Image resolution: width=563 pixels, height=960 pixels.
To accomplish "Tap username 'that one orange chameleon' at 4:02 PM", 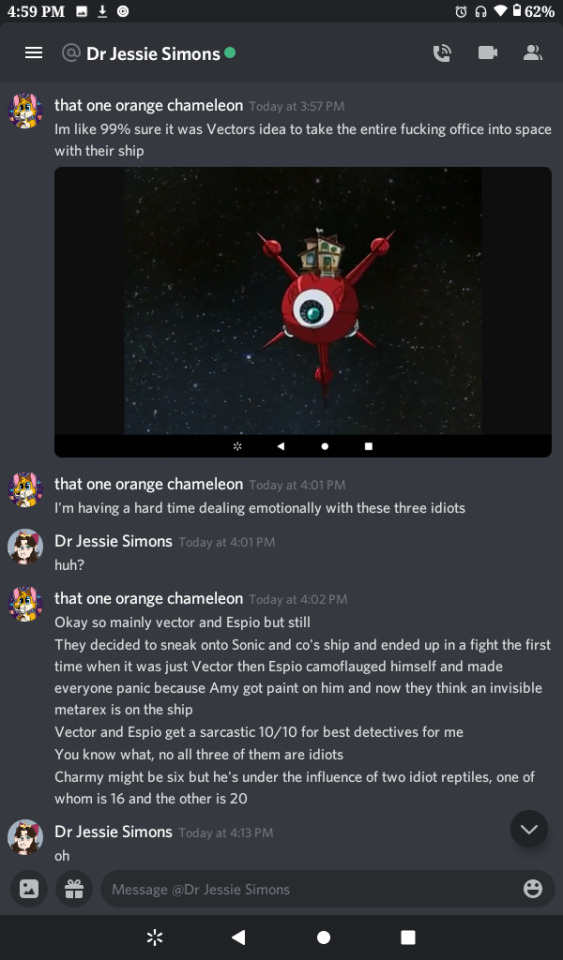I will pos(149,598).
